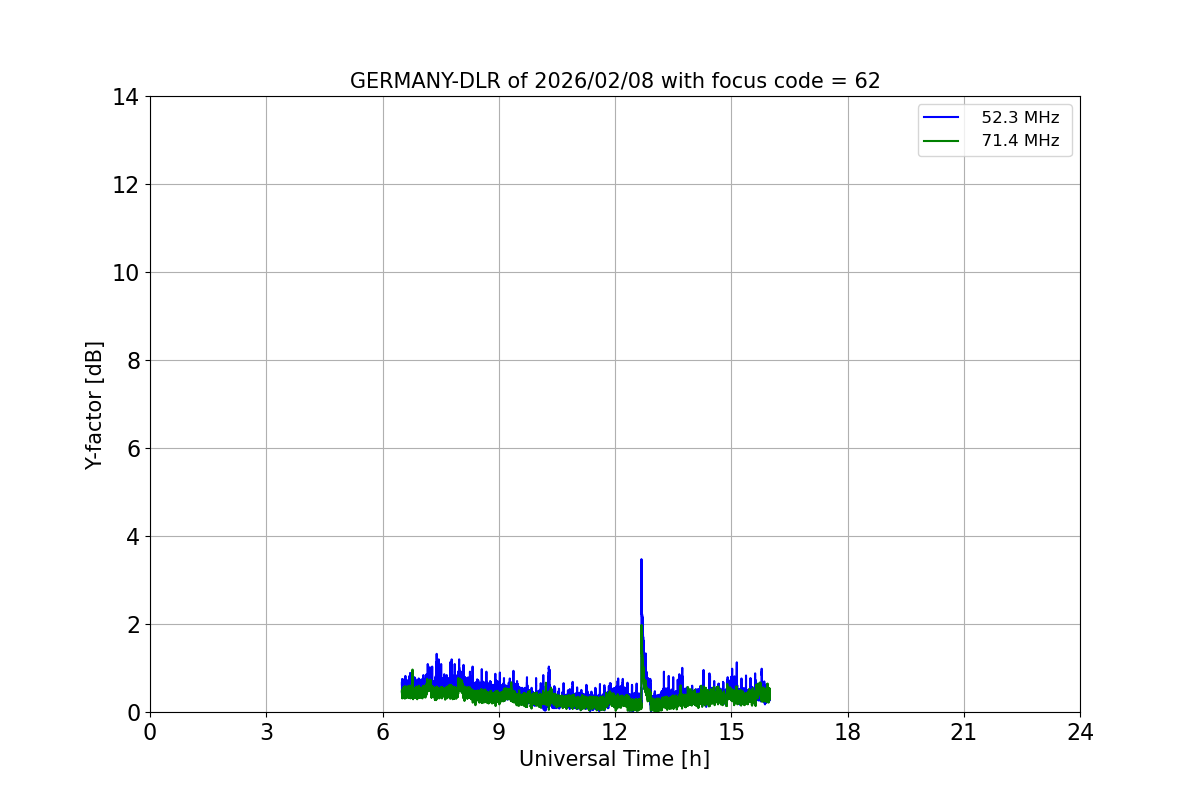This screenshot has height=800, width=1200.
Task: Click x-axis tick label '9'
Action: tap(499, 733)
